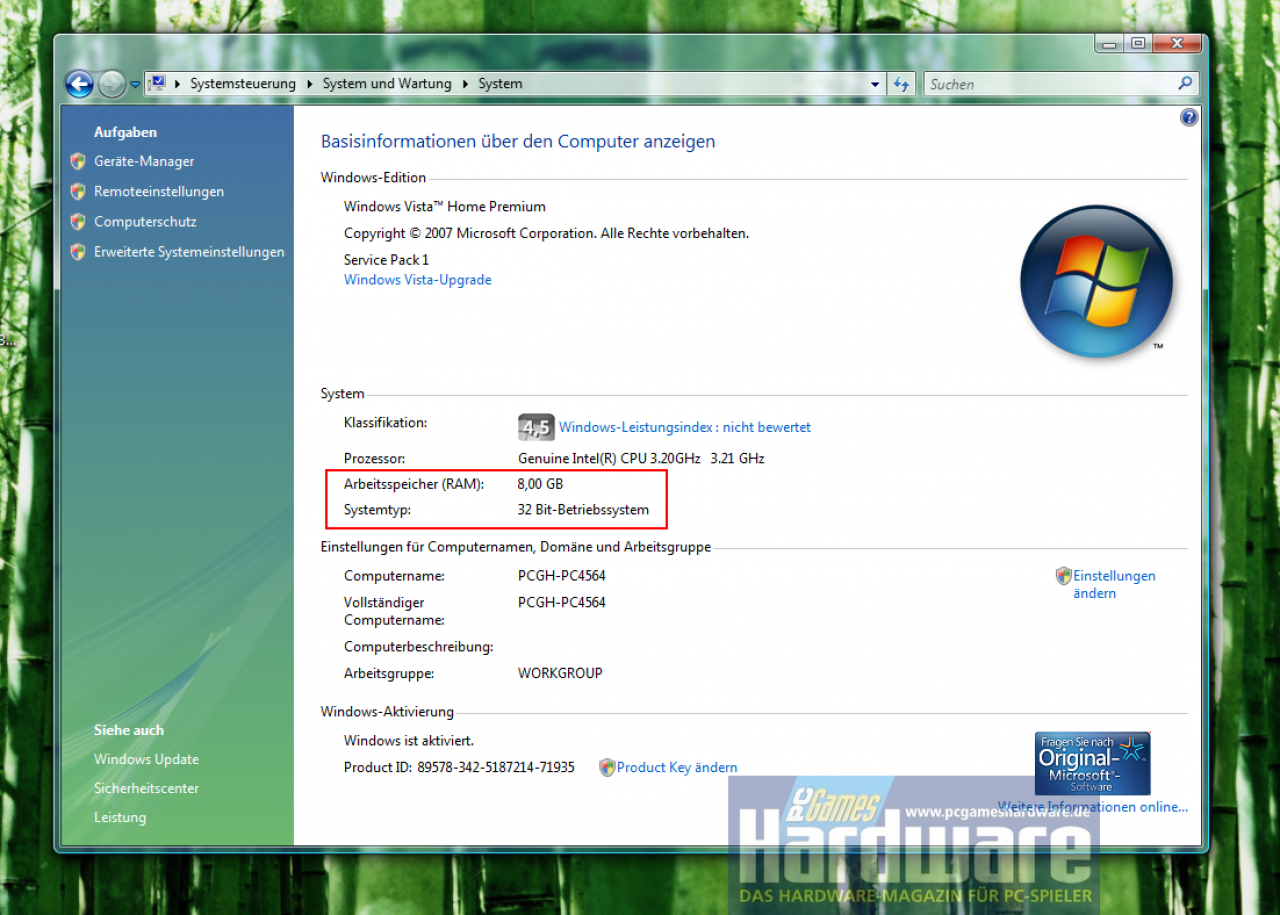Go back with the Back arrow button
Image resolution: width=1280 pixels, height=915 pixels.
(x=79, y=84)
